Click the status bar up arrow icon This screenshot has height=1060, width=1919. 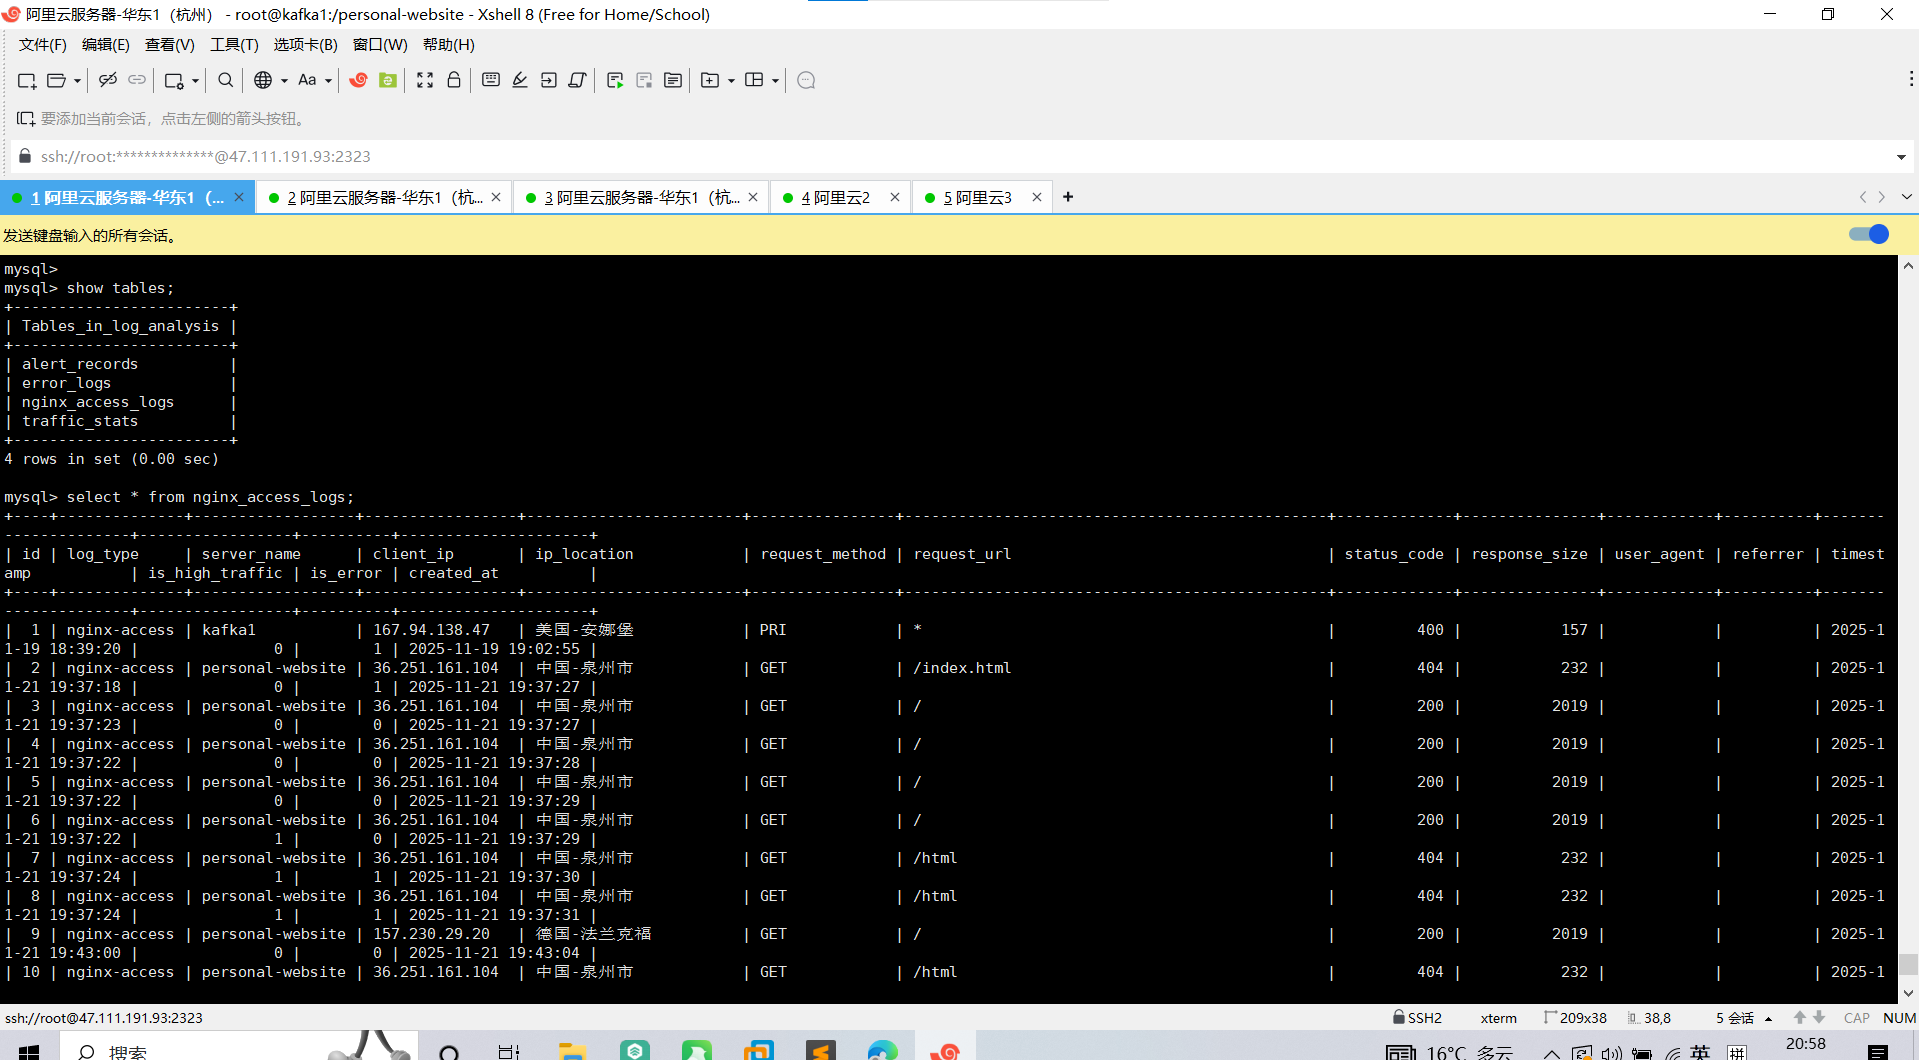1800,1017
